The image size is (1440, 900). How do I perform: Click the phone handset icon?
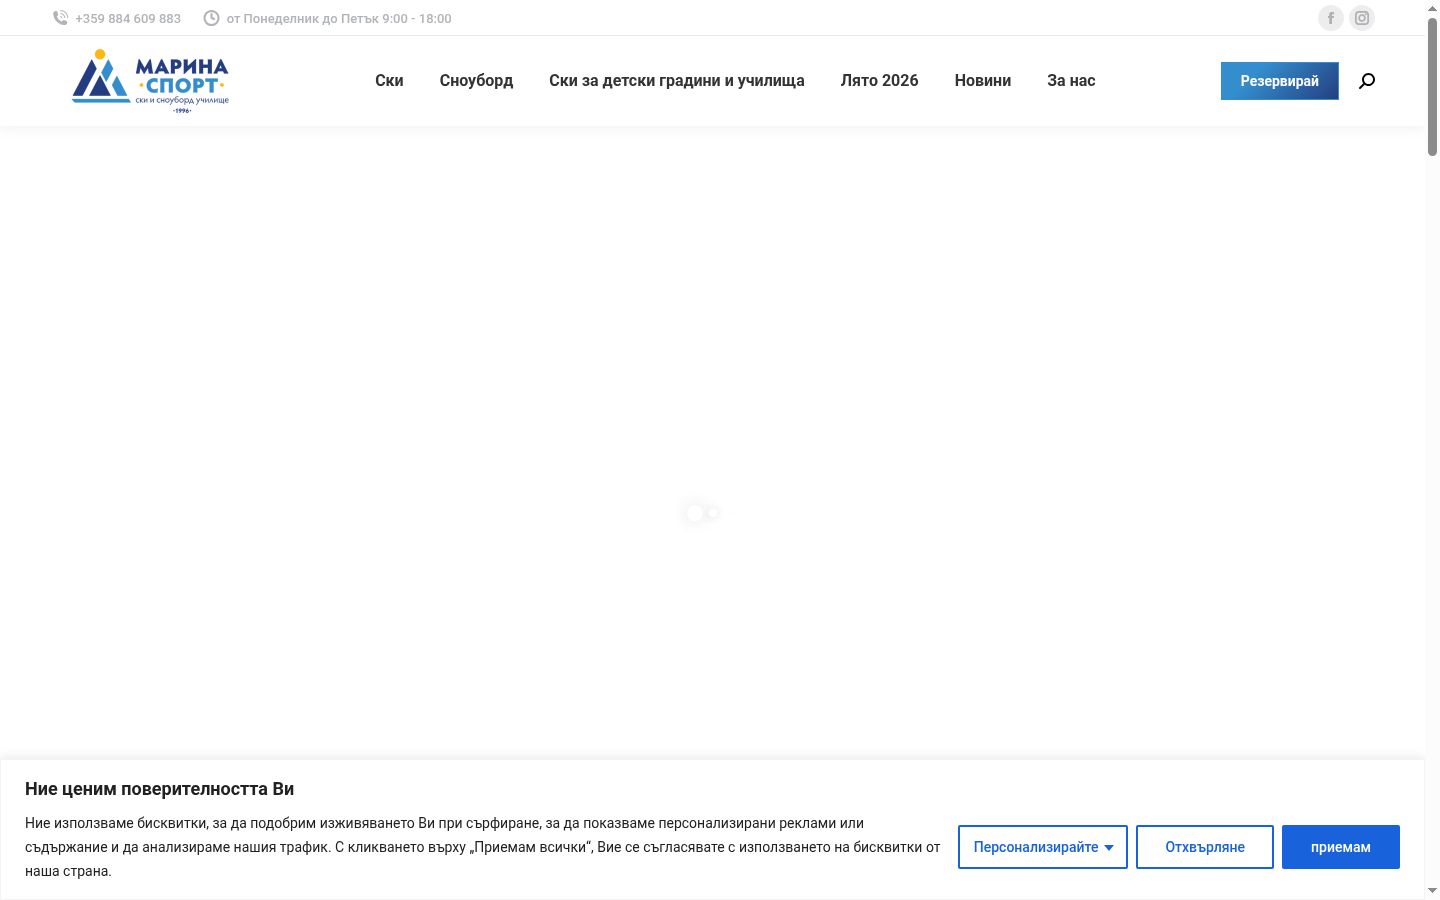click(60, 18)
